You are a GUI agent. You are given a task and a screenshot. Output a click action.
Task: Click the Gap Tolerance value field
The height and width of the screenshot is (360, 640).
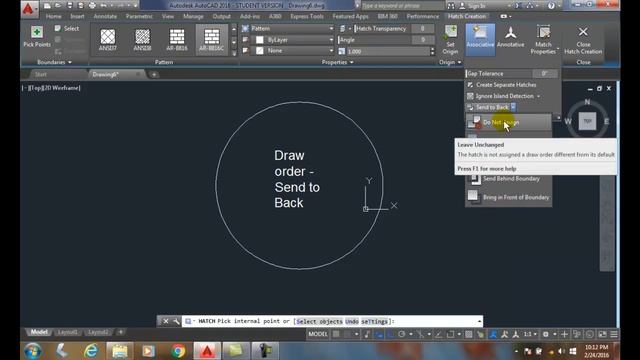(x=545, y=73)
